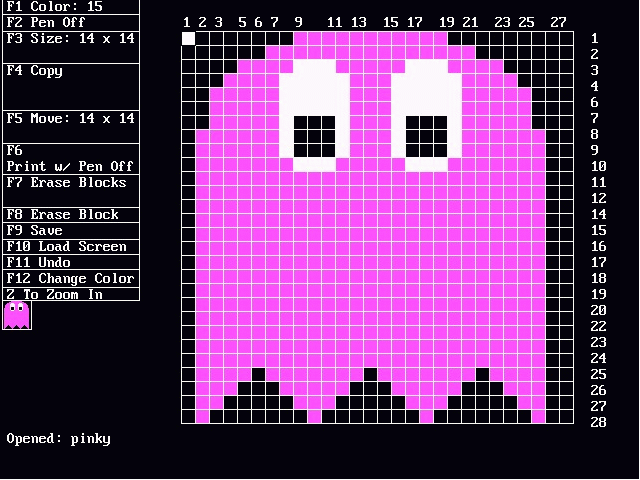Click the black cell in the grid's bottom-right corner
The height and width of the screenshot is (480, 640).
567,416
